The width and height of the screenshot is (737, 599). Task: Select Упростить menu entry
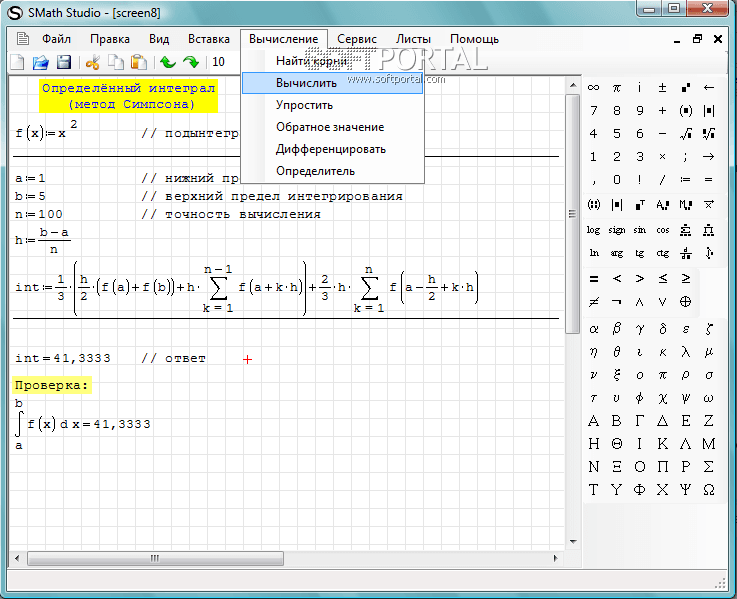pyautogui.click(x=333, y=105)
